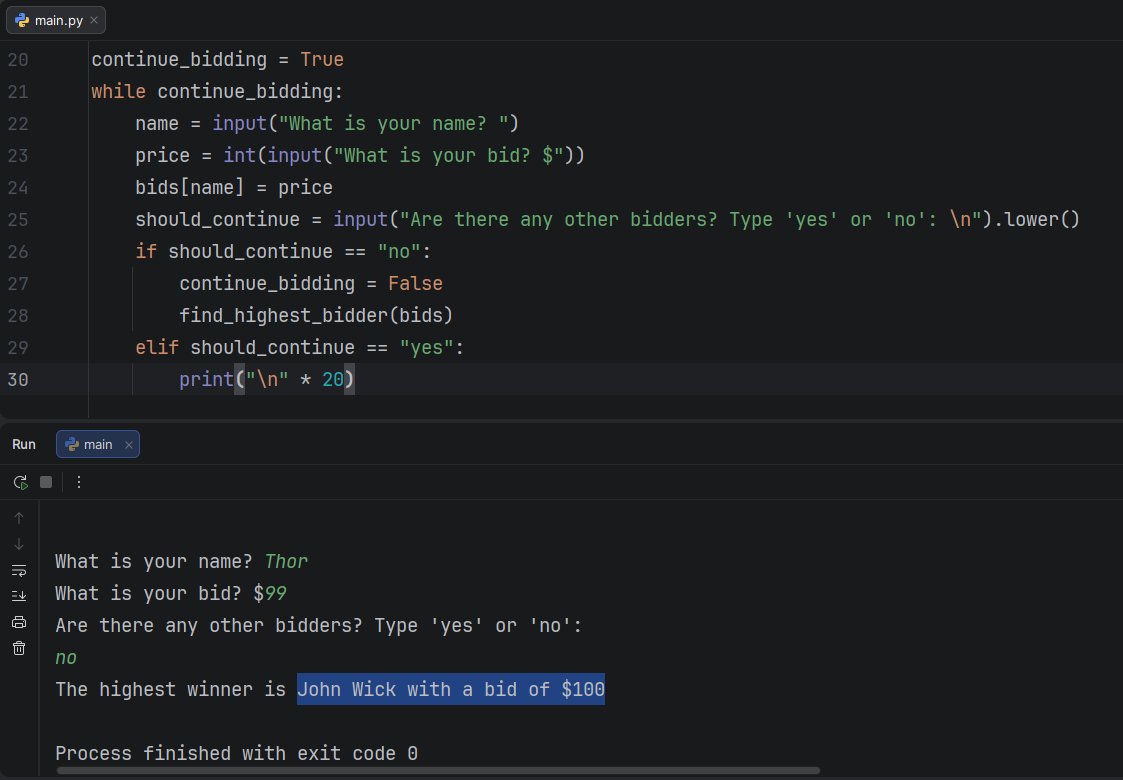Click the print("\n" * 20) statement
This screenshot has width=1123, height=780.
point(266,379)
